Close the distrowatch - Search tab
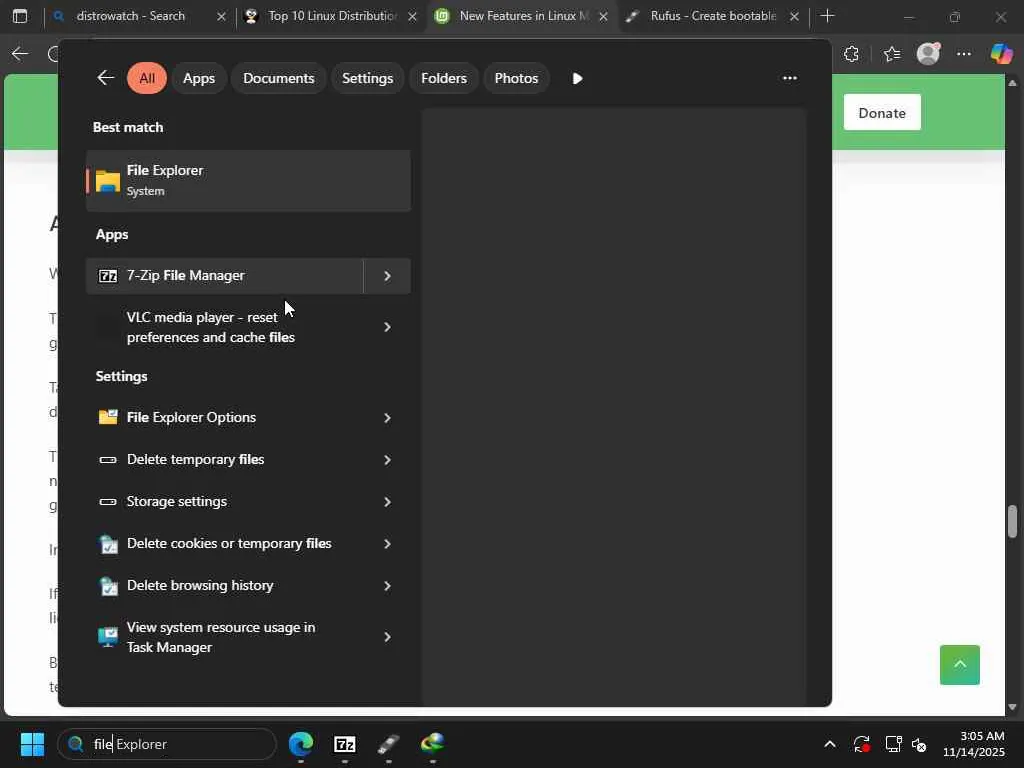 pyautogui.click(x=221, y=16)
